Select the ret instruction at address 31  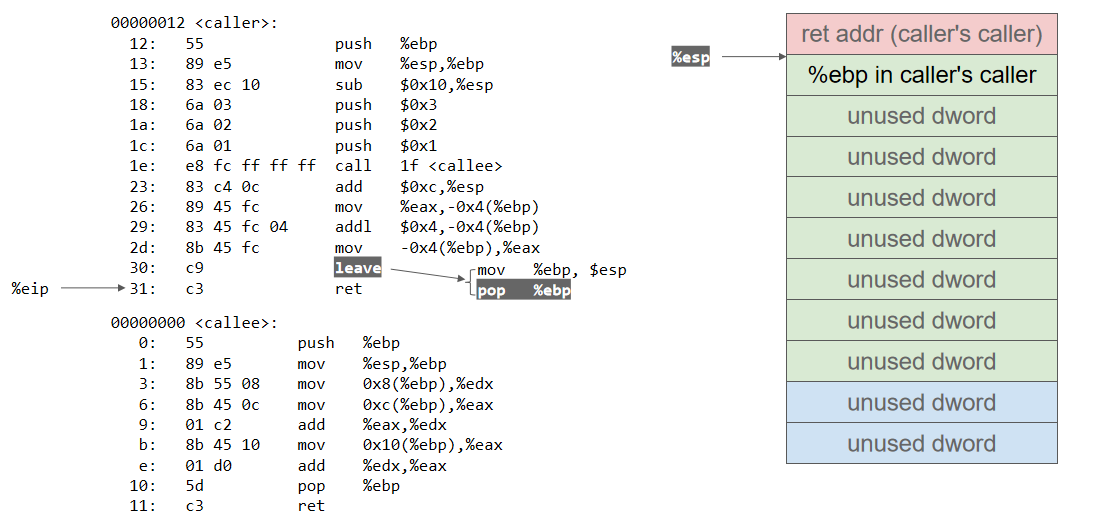tap(347, 289)
